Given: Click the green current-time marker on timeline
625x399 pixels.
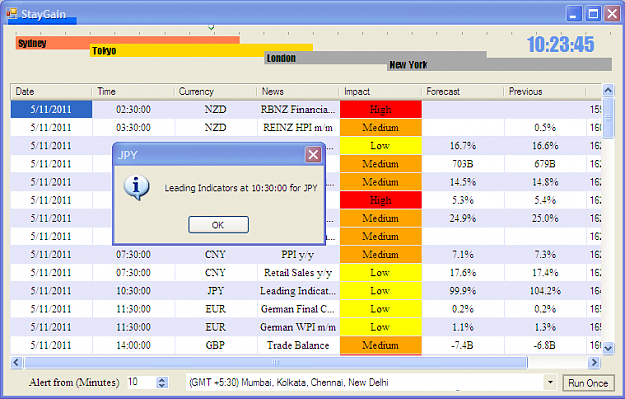Looking at the screenshot, I should 211,27.
